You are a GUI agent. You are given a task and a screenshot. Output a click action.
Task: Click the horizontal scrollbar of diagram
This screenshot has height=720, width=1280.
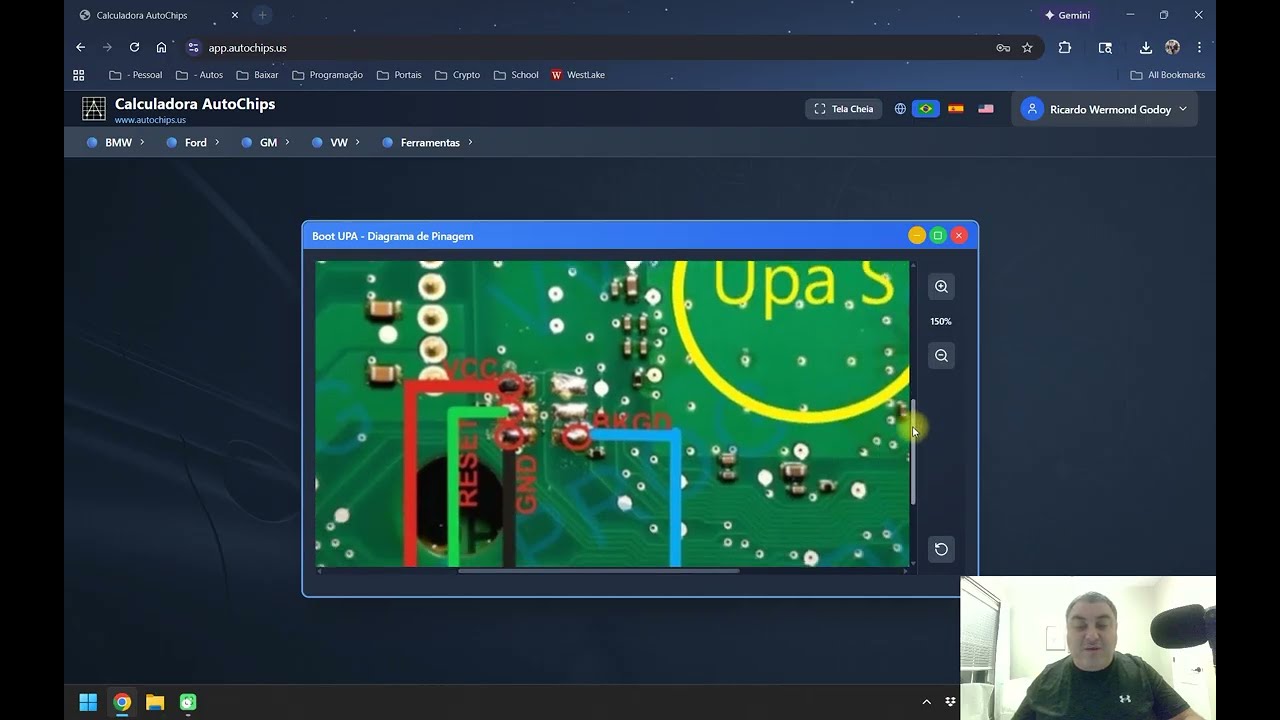tap(598, 571)
